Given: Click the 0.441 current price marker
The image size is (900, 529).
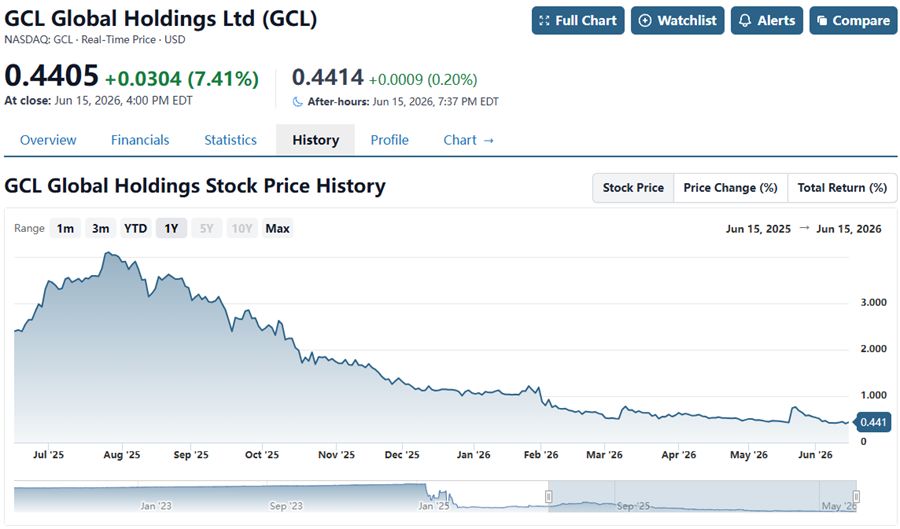Looking at the screenshot, I should pyautogui.click(x=872, y=422).
